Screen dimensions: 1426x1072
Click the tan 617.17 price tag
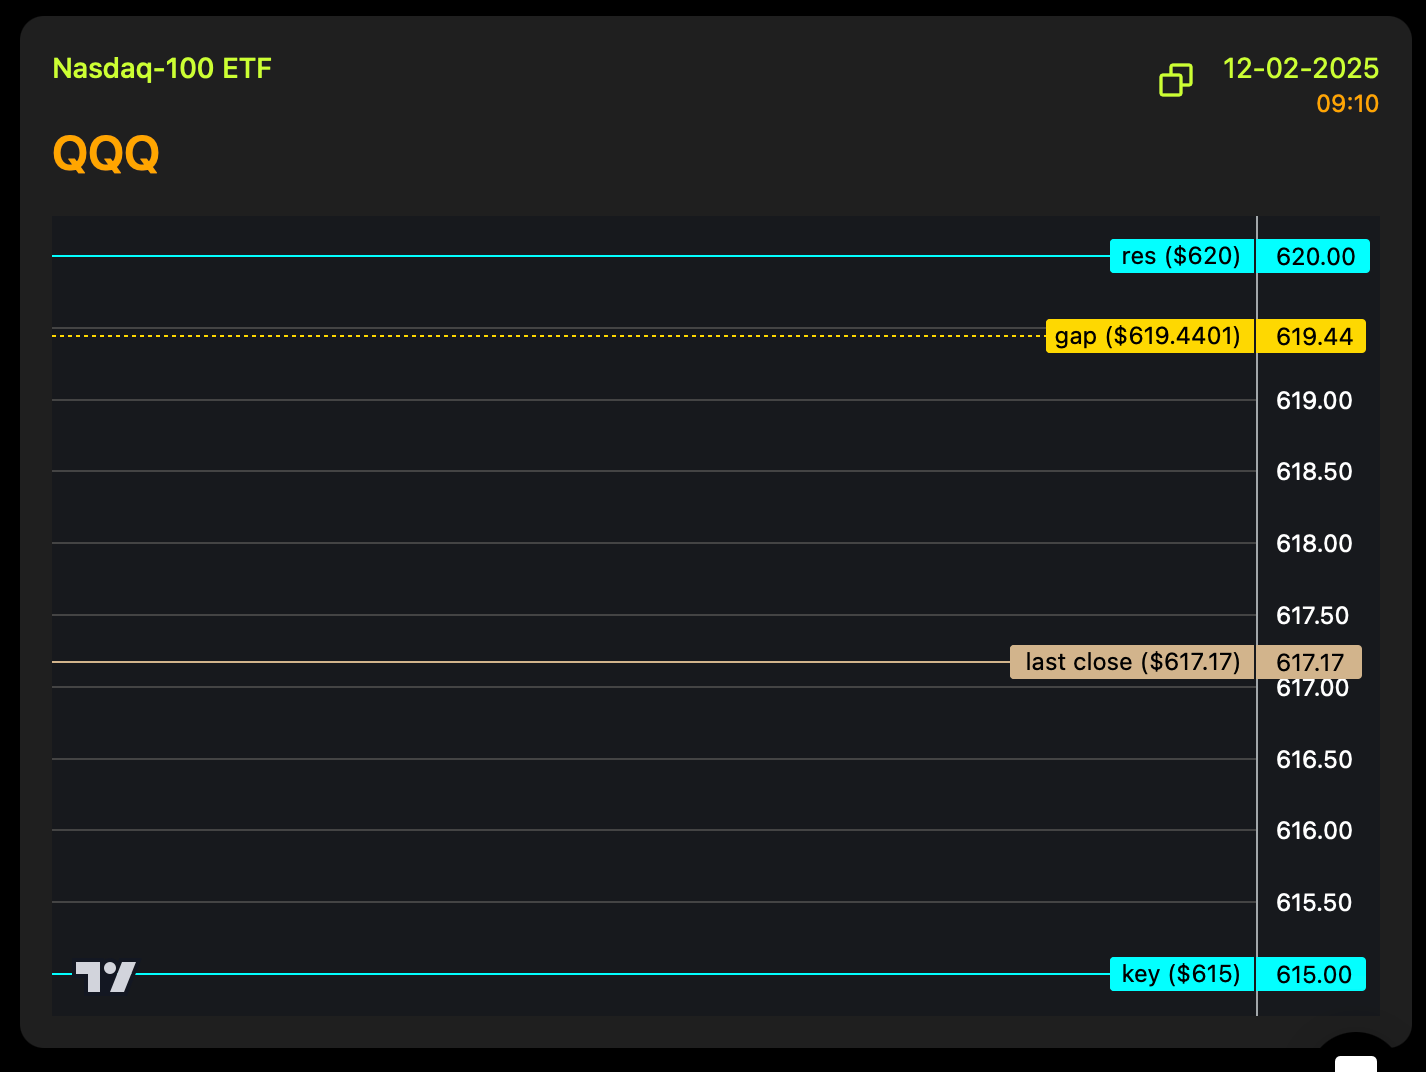pyautogui.click(x=1310, y=662)
